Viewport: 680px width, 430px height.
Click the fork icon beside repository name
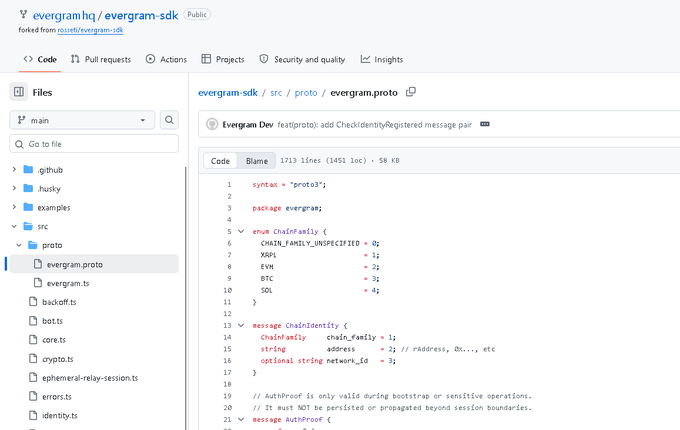click(x=23, y=15)
